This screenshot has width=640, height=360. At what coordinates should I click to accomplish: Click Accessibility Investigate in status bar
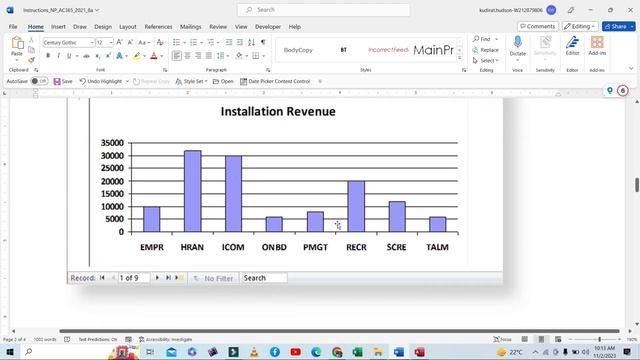166,340
